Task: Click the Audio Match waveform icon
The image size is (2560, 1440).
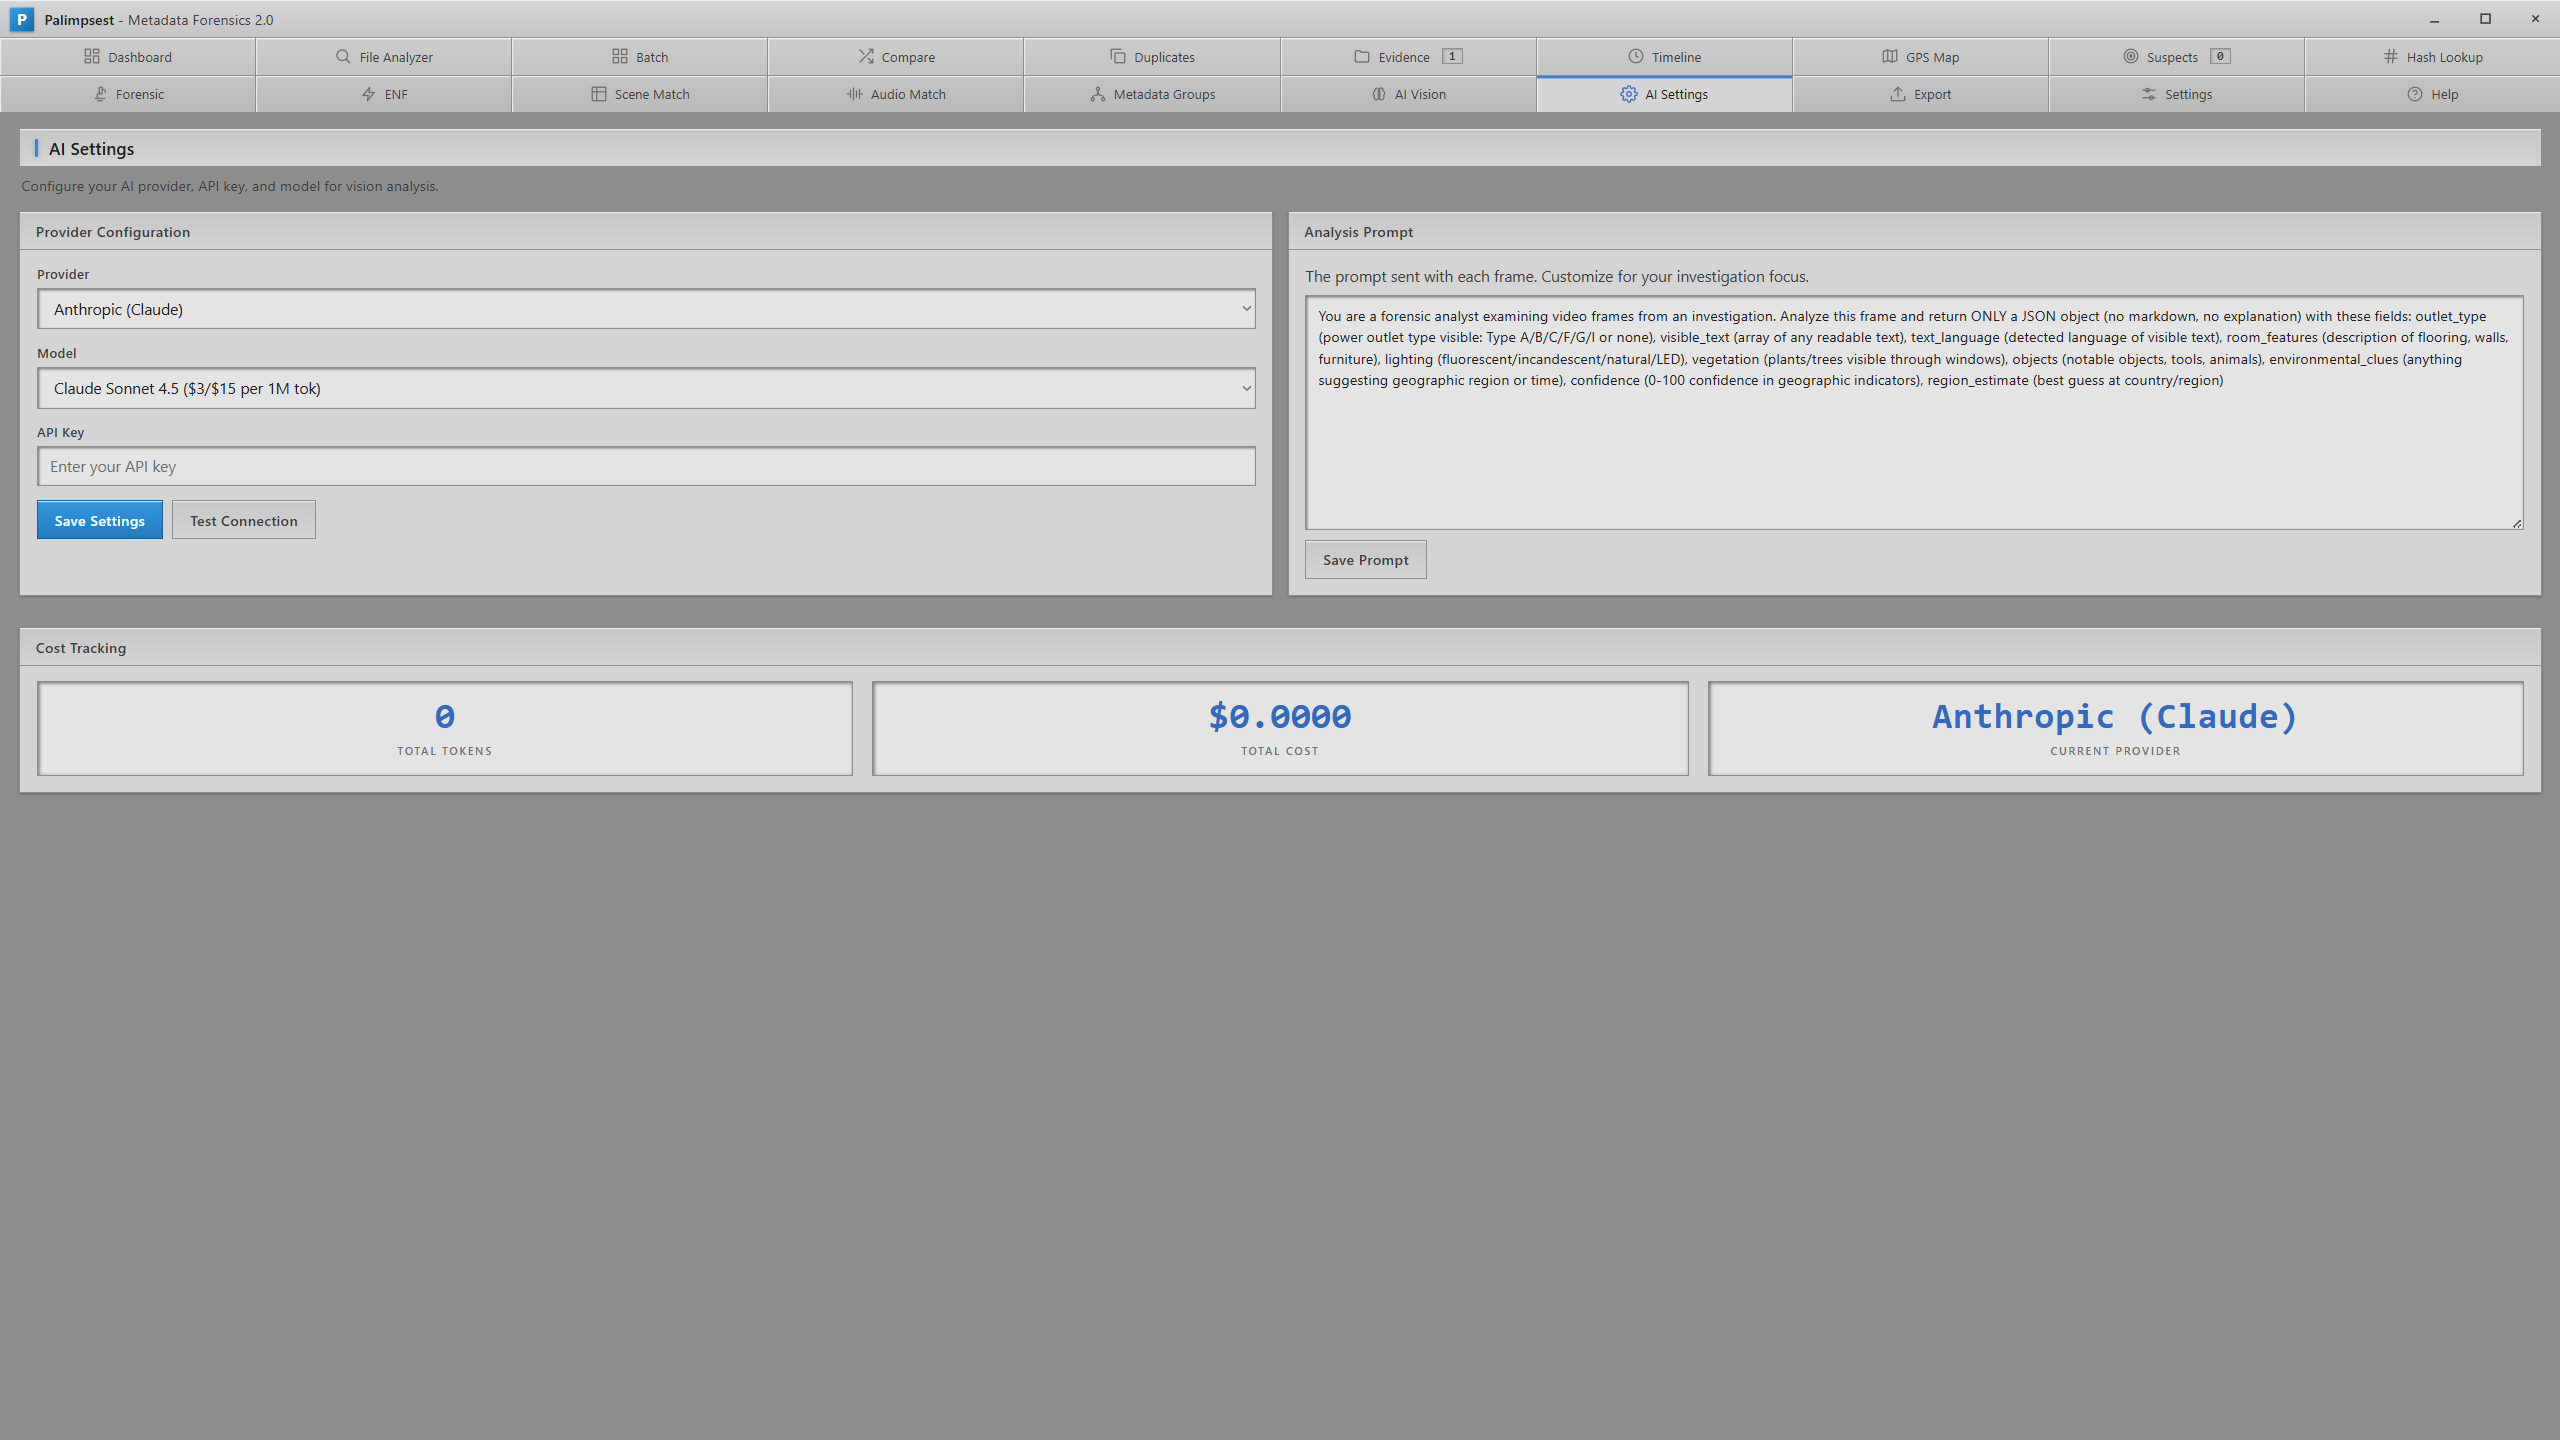Action: (855, 94)
